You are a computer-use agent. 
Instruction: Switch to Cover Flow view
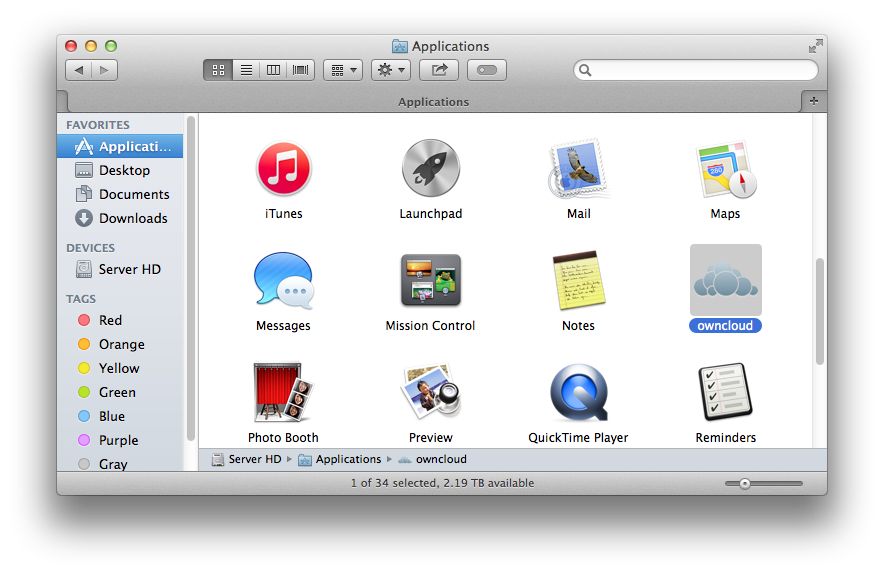pos(300,70)
